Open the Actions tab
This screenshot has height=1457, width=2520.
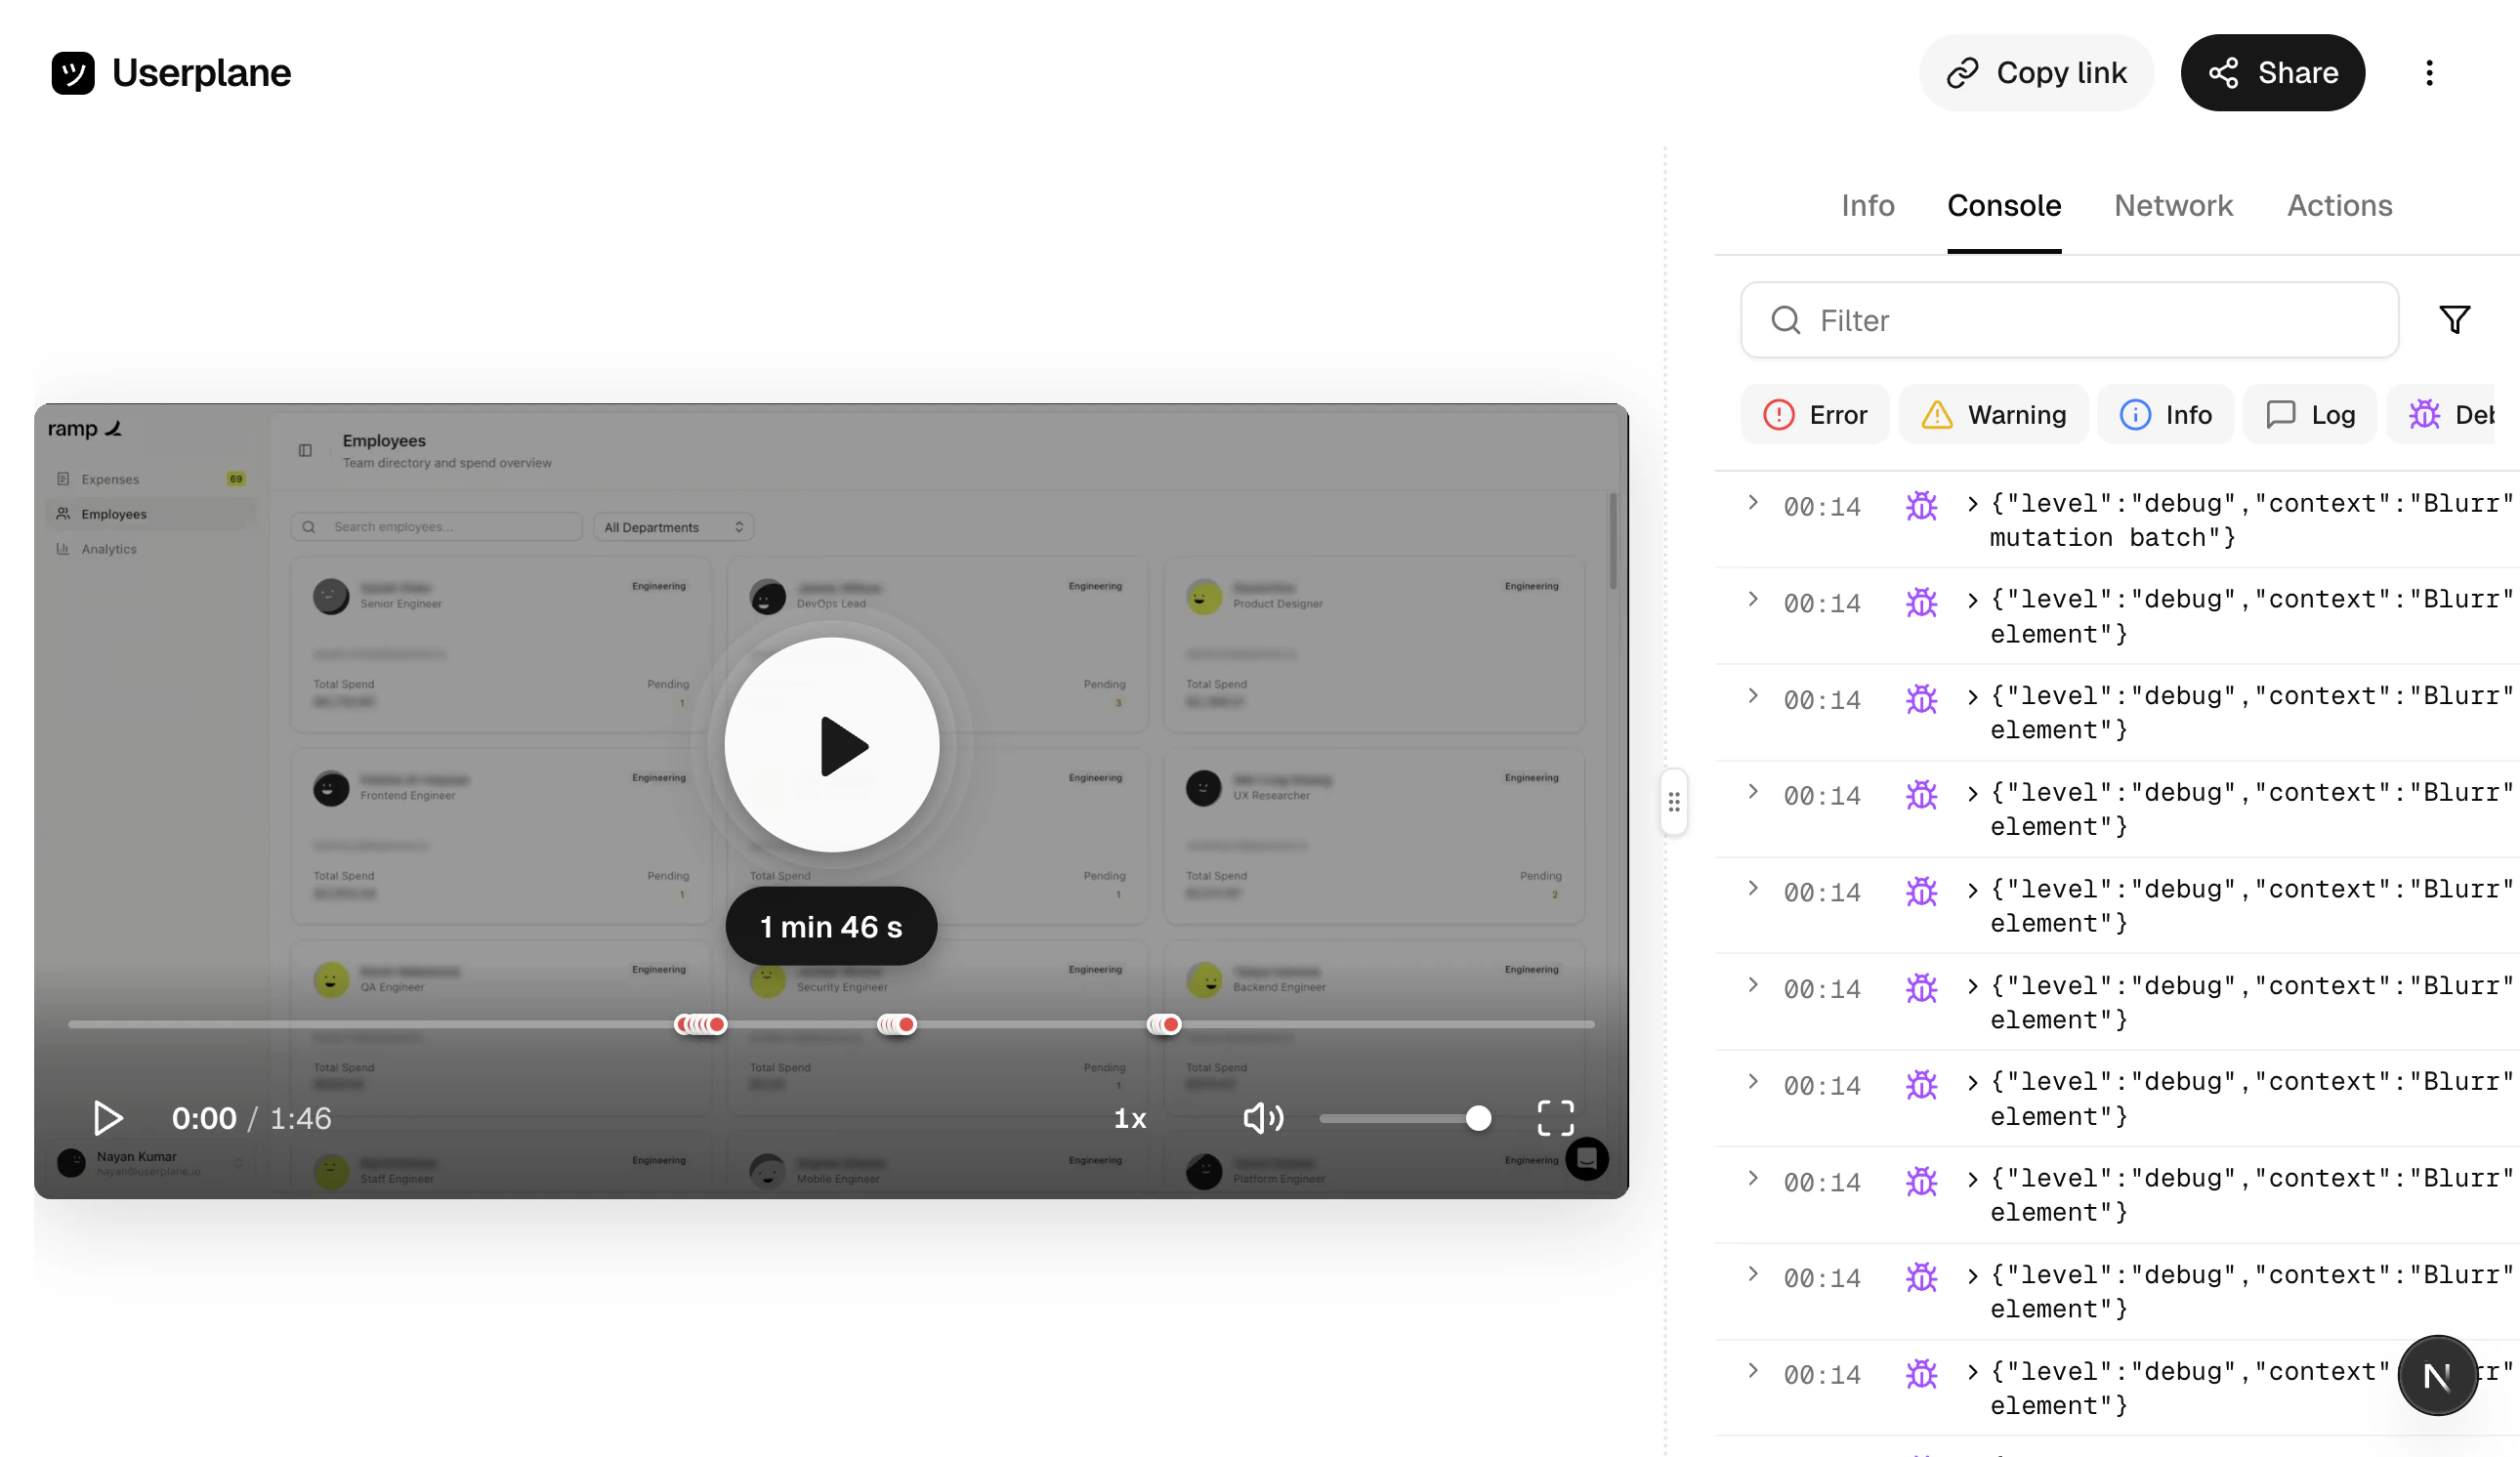[x=2339, y=205]
